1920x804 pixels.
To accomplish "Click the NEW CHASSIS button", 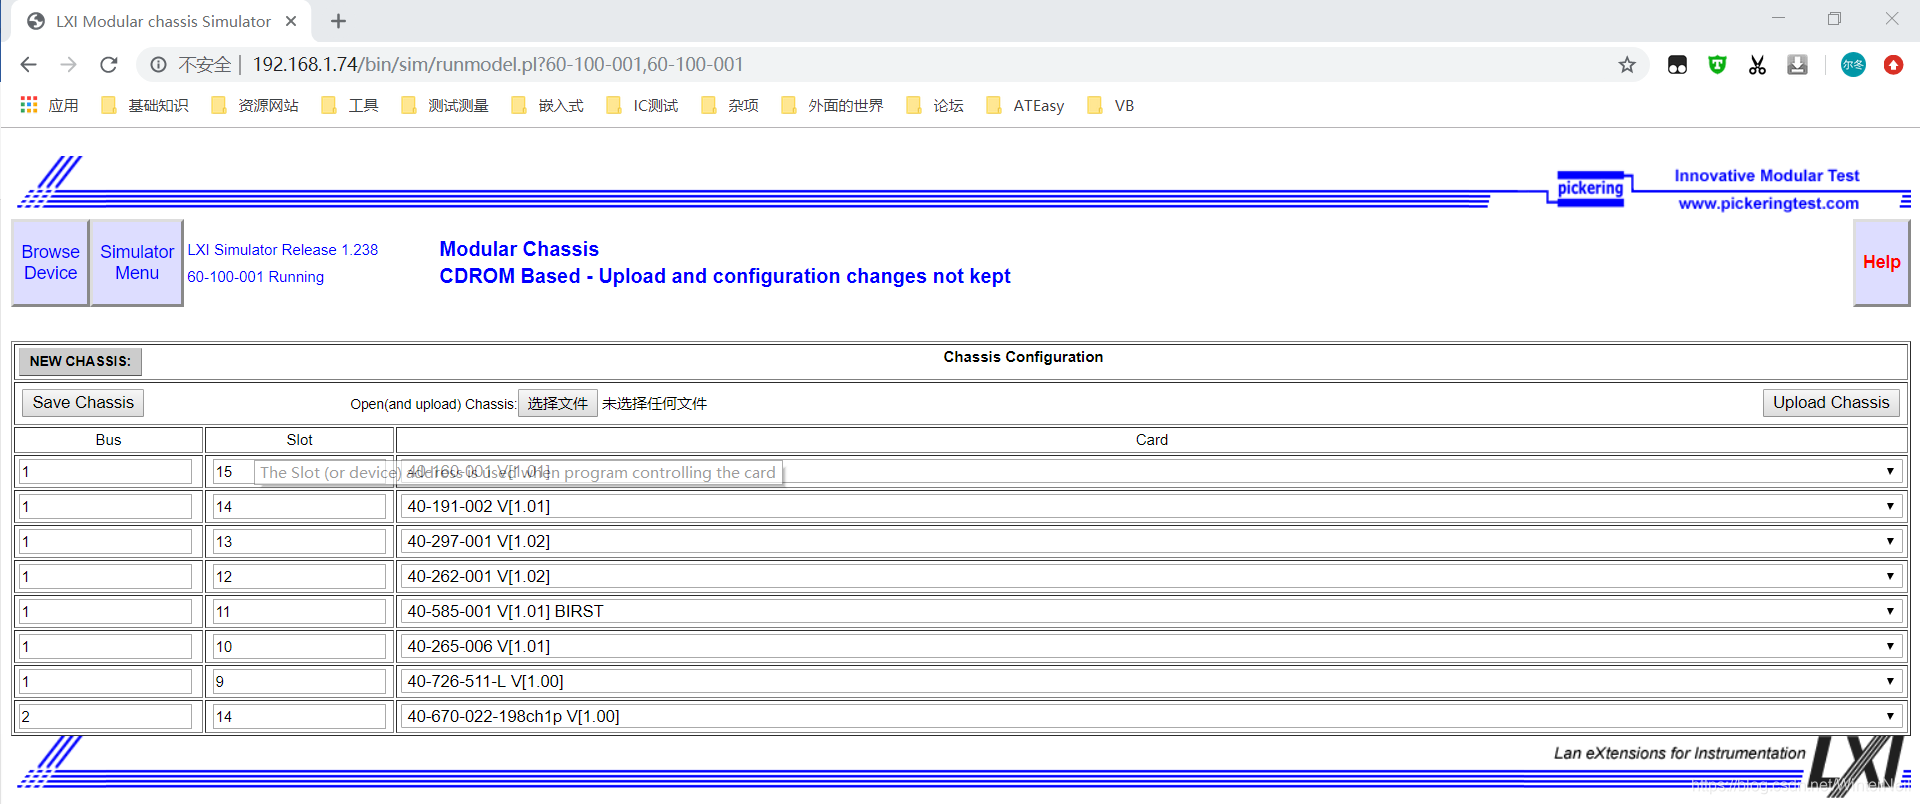I will coord(80,361).
